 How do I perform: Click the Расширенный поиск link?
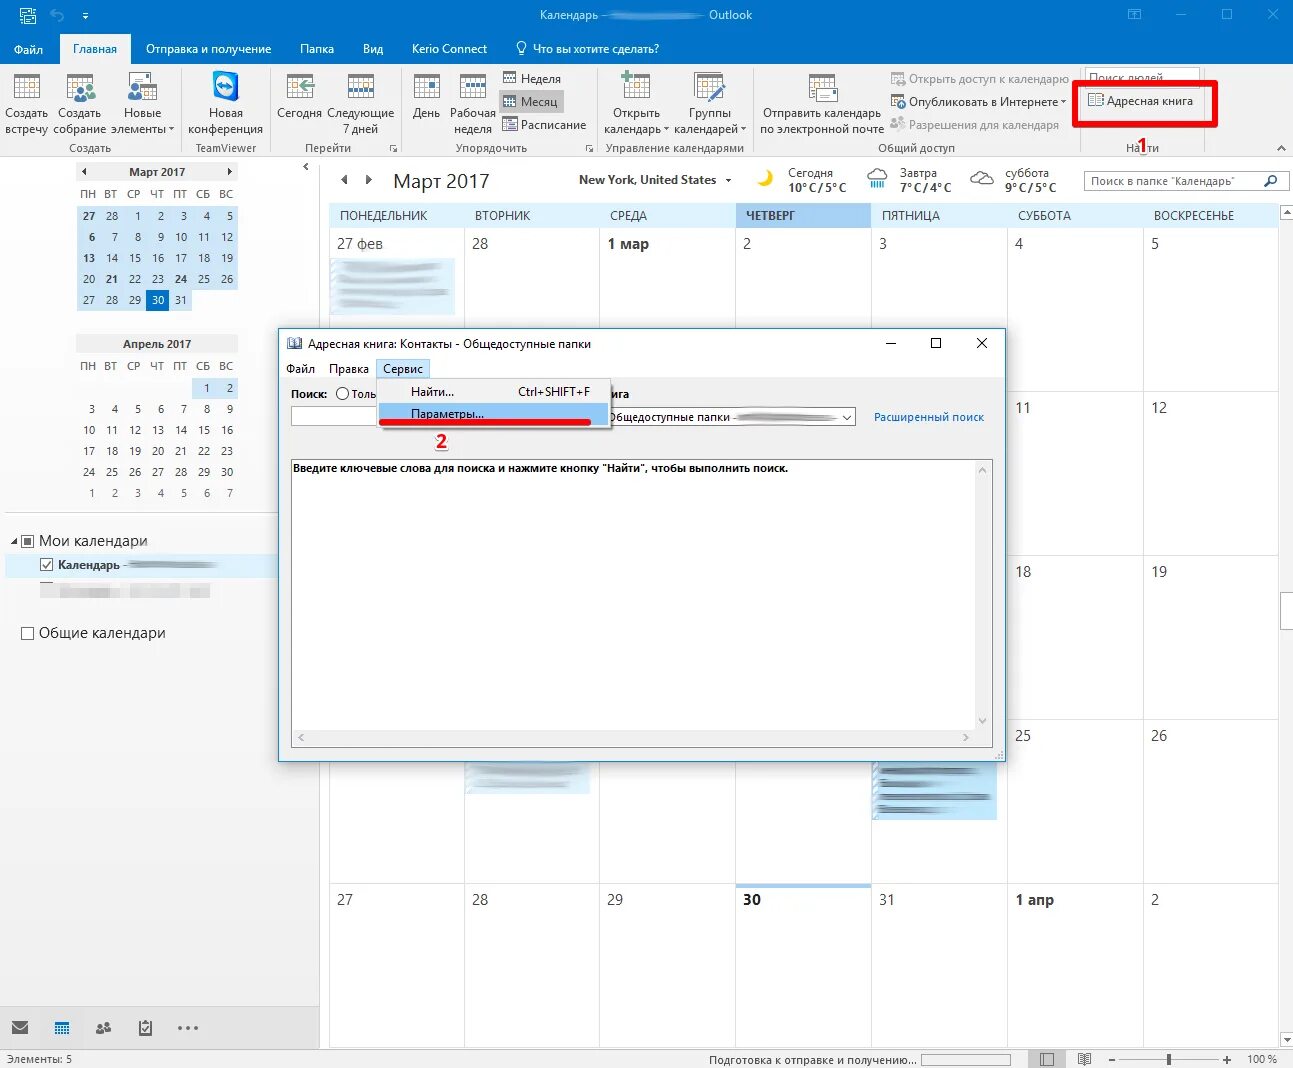(929, 417)
